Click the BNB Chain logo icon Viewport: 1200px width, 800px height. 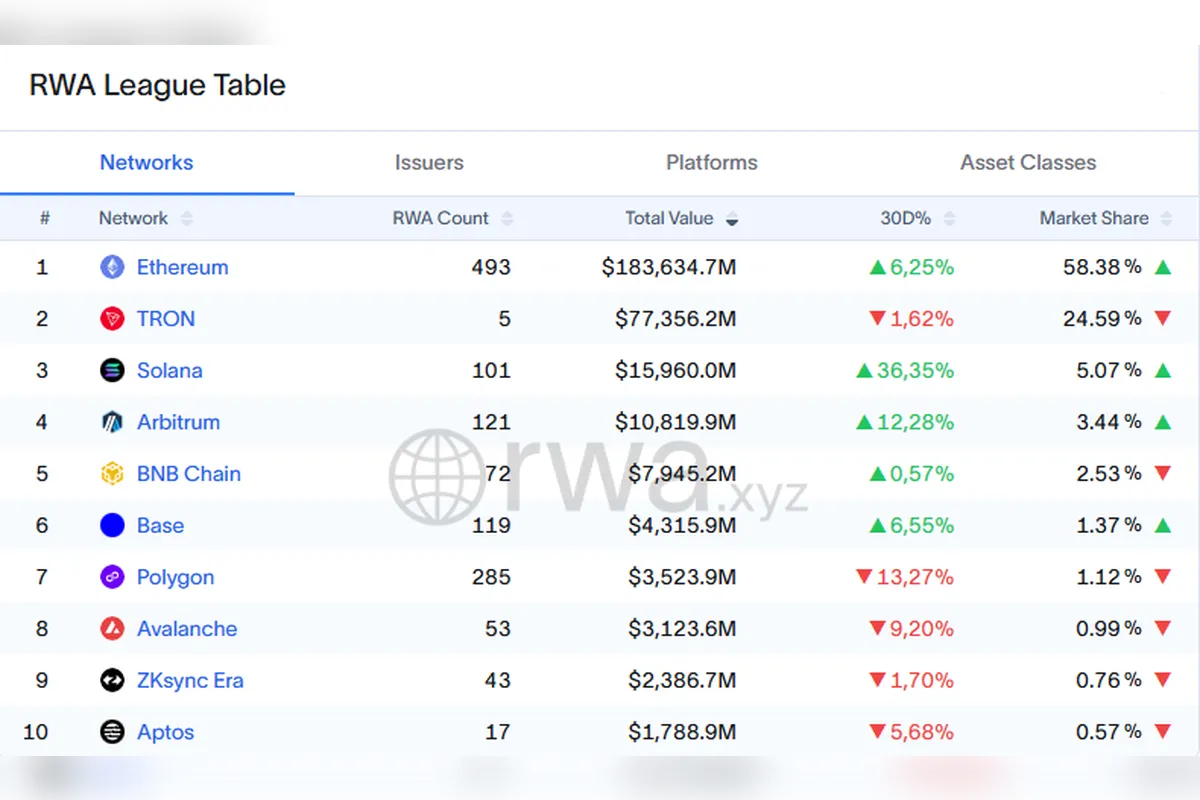coord(112,474)
